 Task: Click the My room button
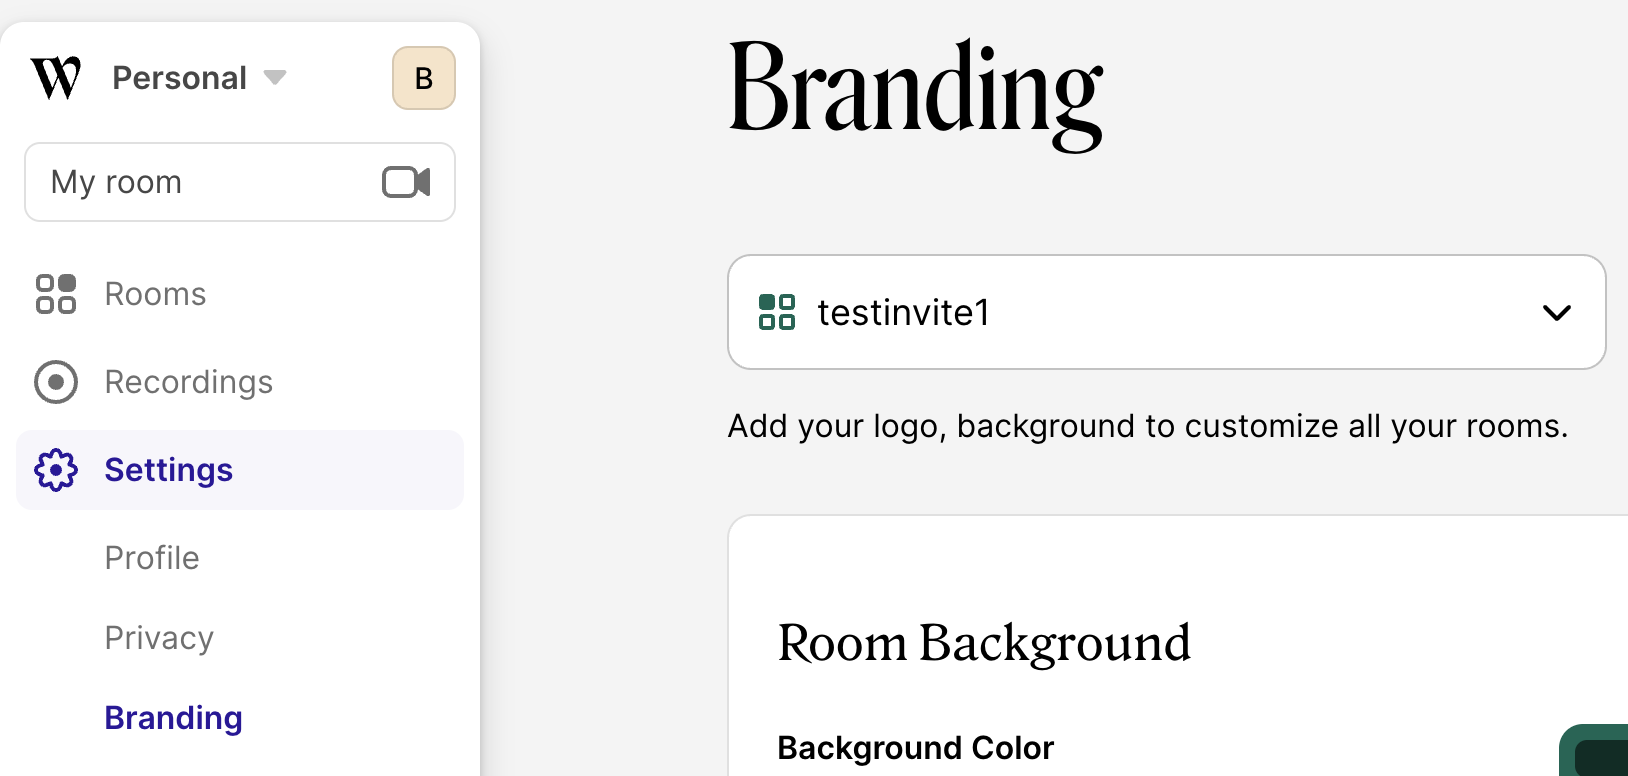pos(200,182)
